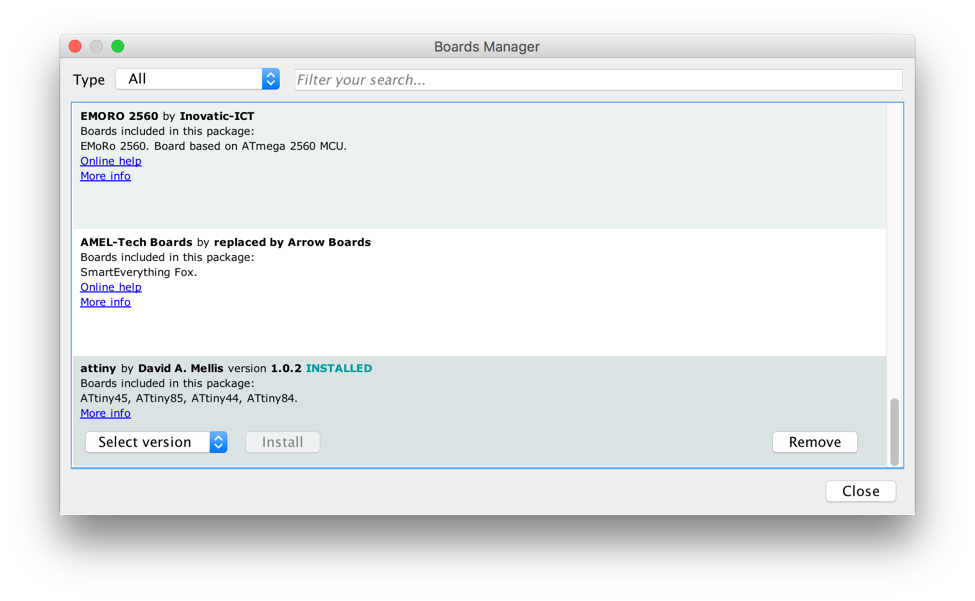Open Online help link for AMEL-Tech Boards
This screenshot has width=975, height=601.
111,287
